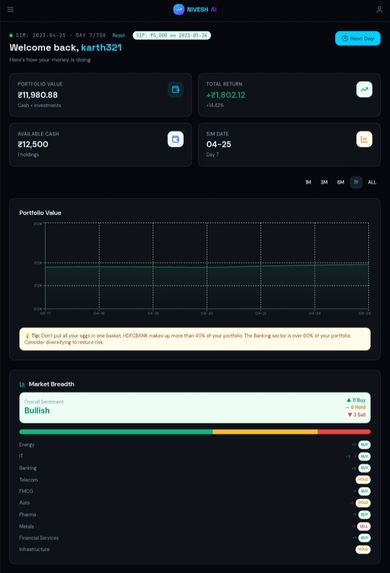Click the username karth321

(101, 48)
